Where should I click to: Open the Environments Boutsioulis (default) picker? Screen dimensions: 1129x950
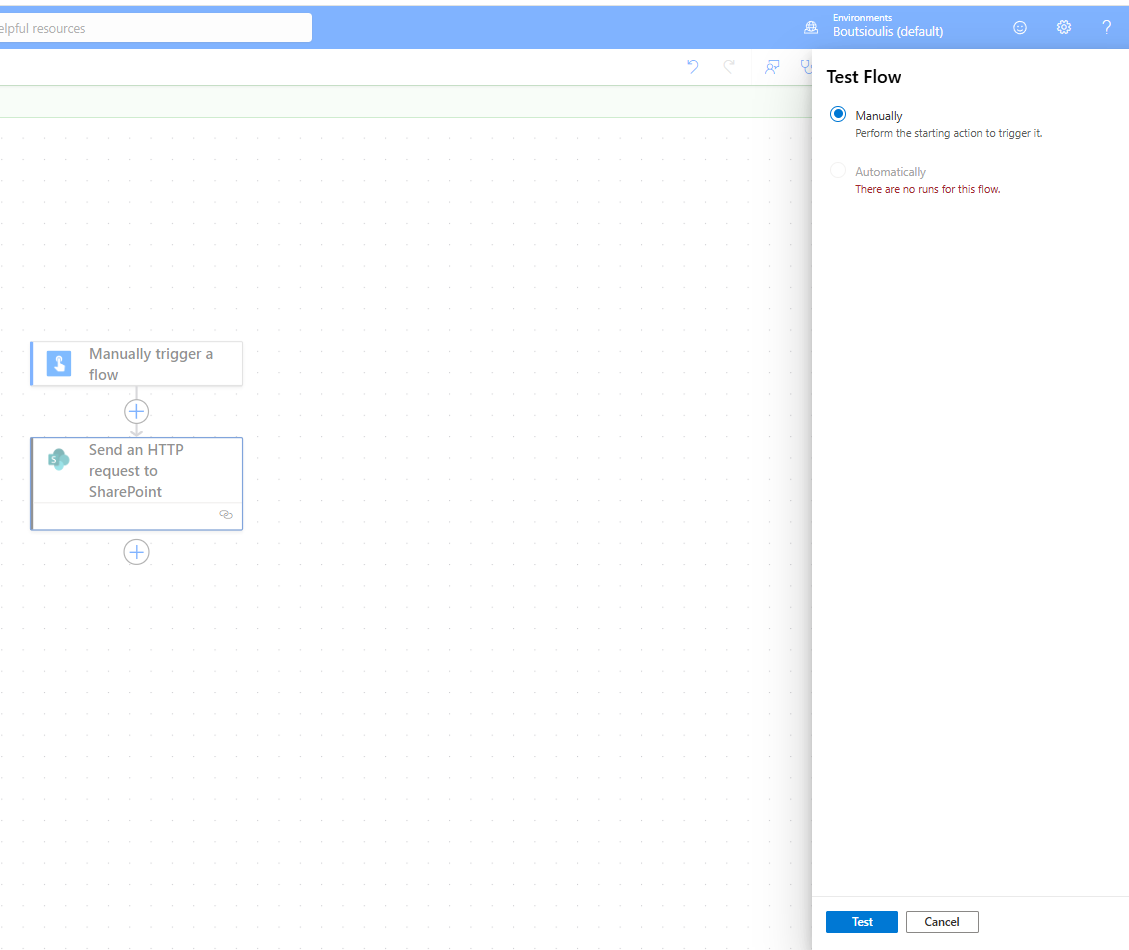pos(887,26)
